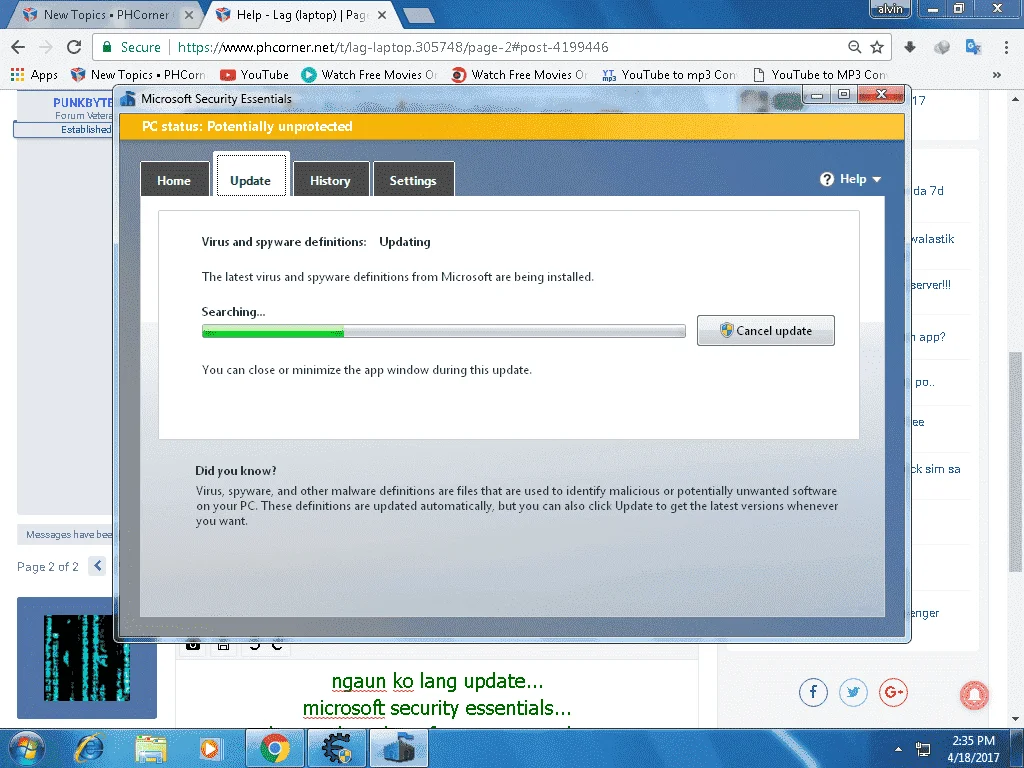The width and height of the screenshot is (1024, 768).
Task: Click the PUNKBYTE username link
Action: [83, 103]
